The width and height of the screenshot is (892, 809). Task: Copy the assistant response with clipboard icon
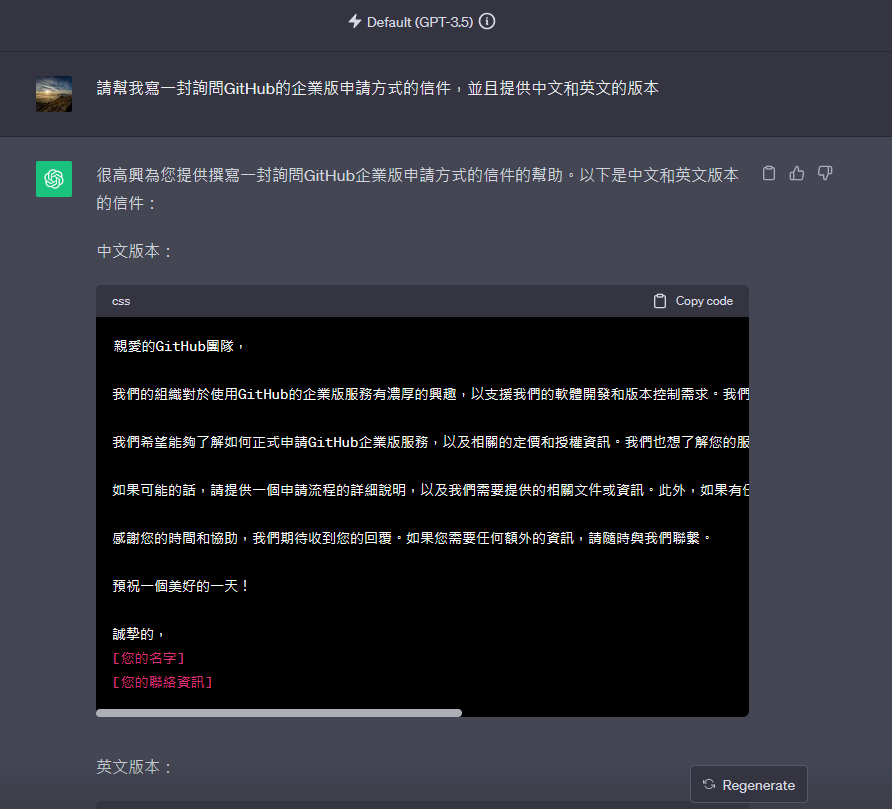(769, 173)
